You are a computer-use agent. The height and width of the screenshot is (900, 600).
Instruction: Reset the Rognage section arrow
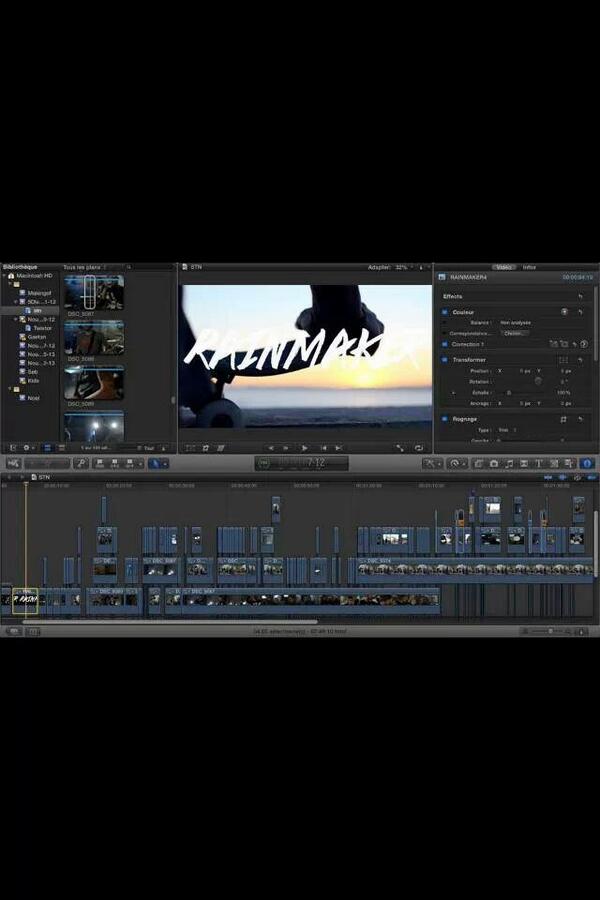pos(581,419)
